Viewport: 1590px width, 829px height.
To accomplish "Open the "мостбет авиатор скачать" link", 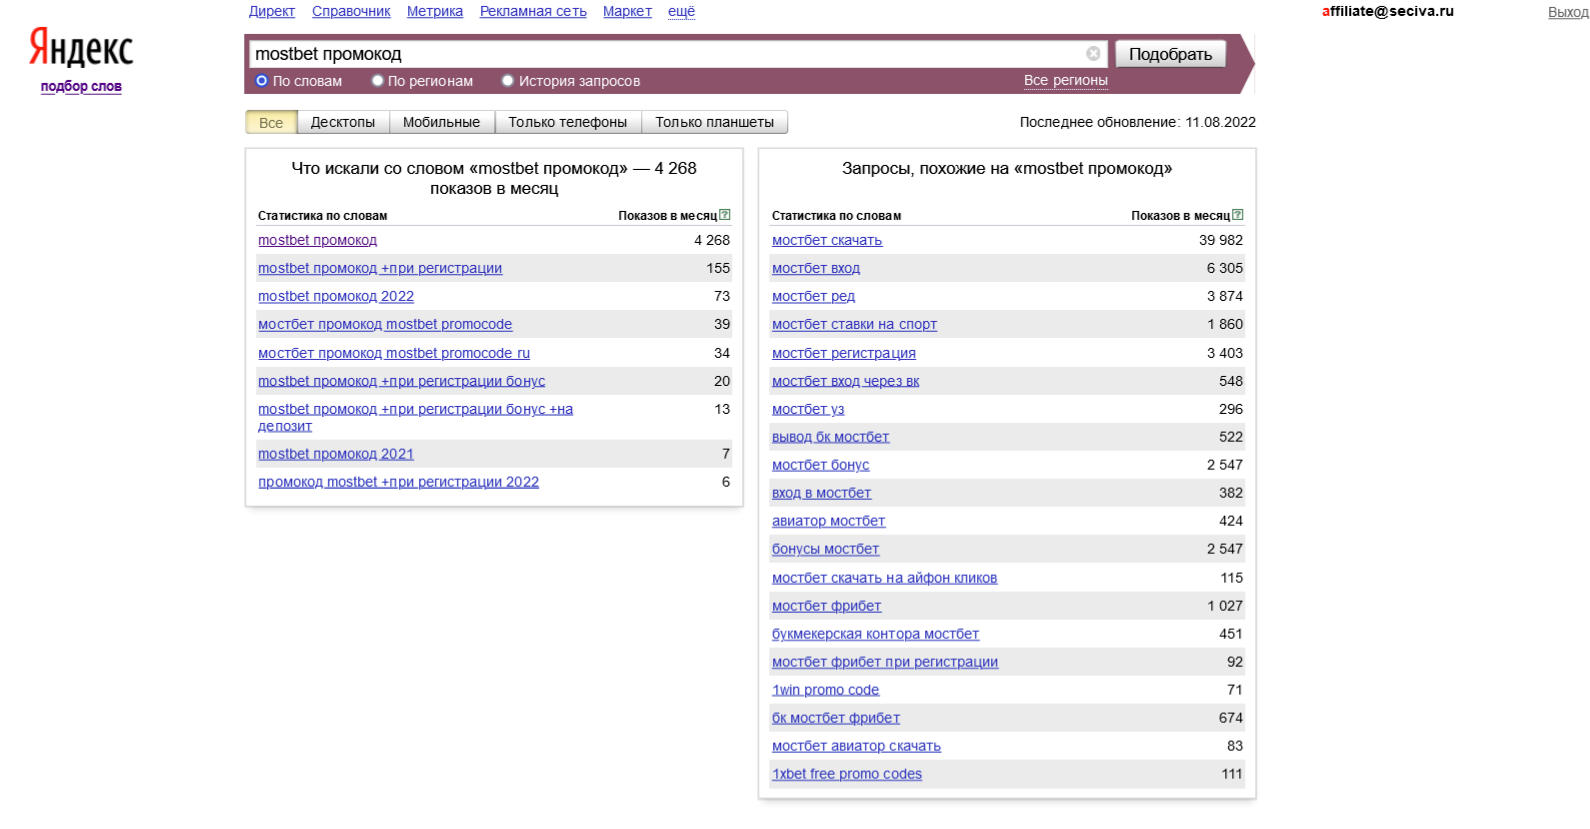I will tap(857, 746).
